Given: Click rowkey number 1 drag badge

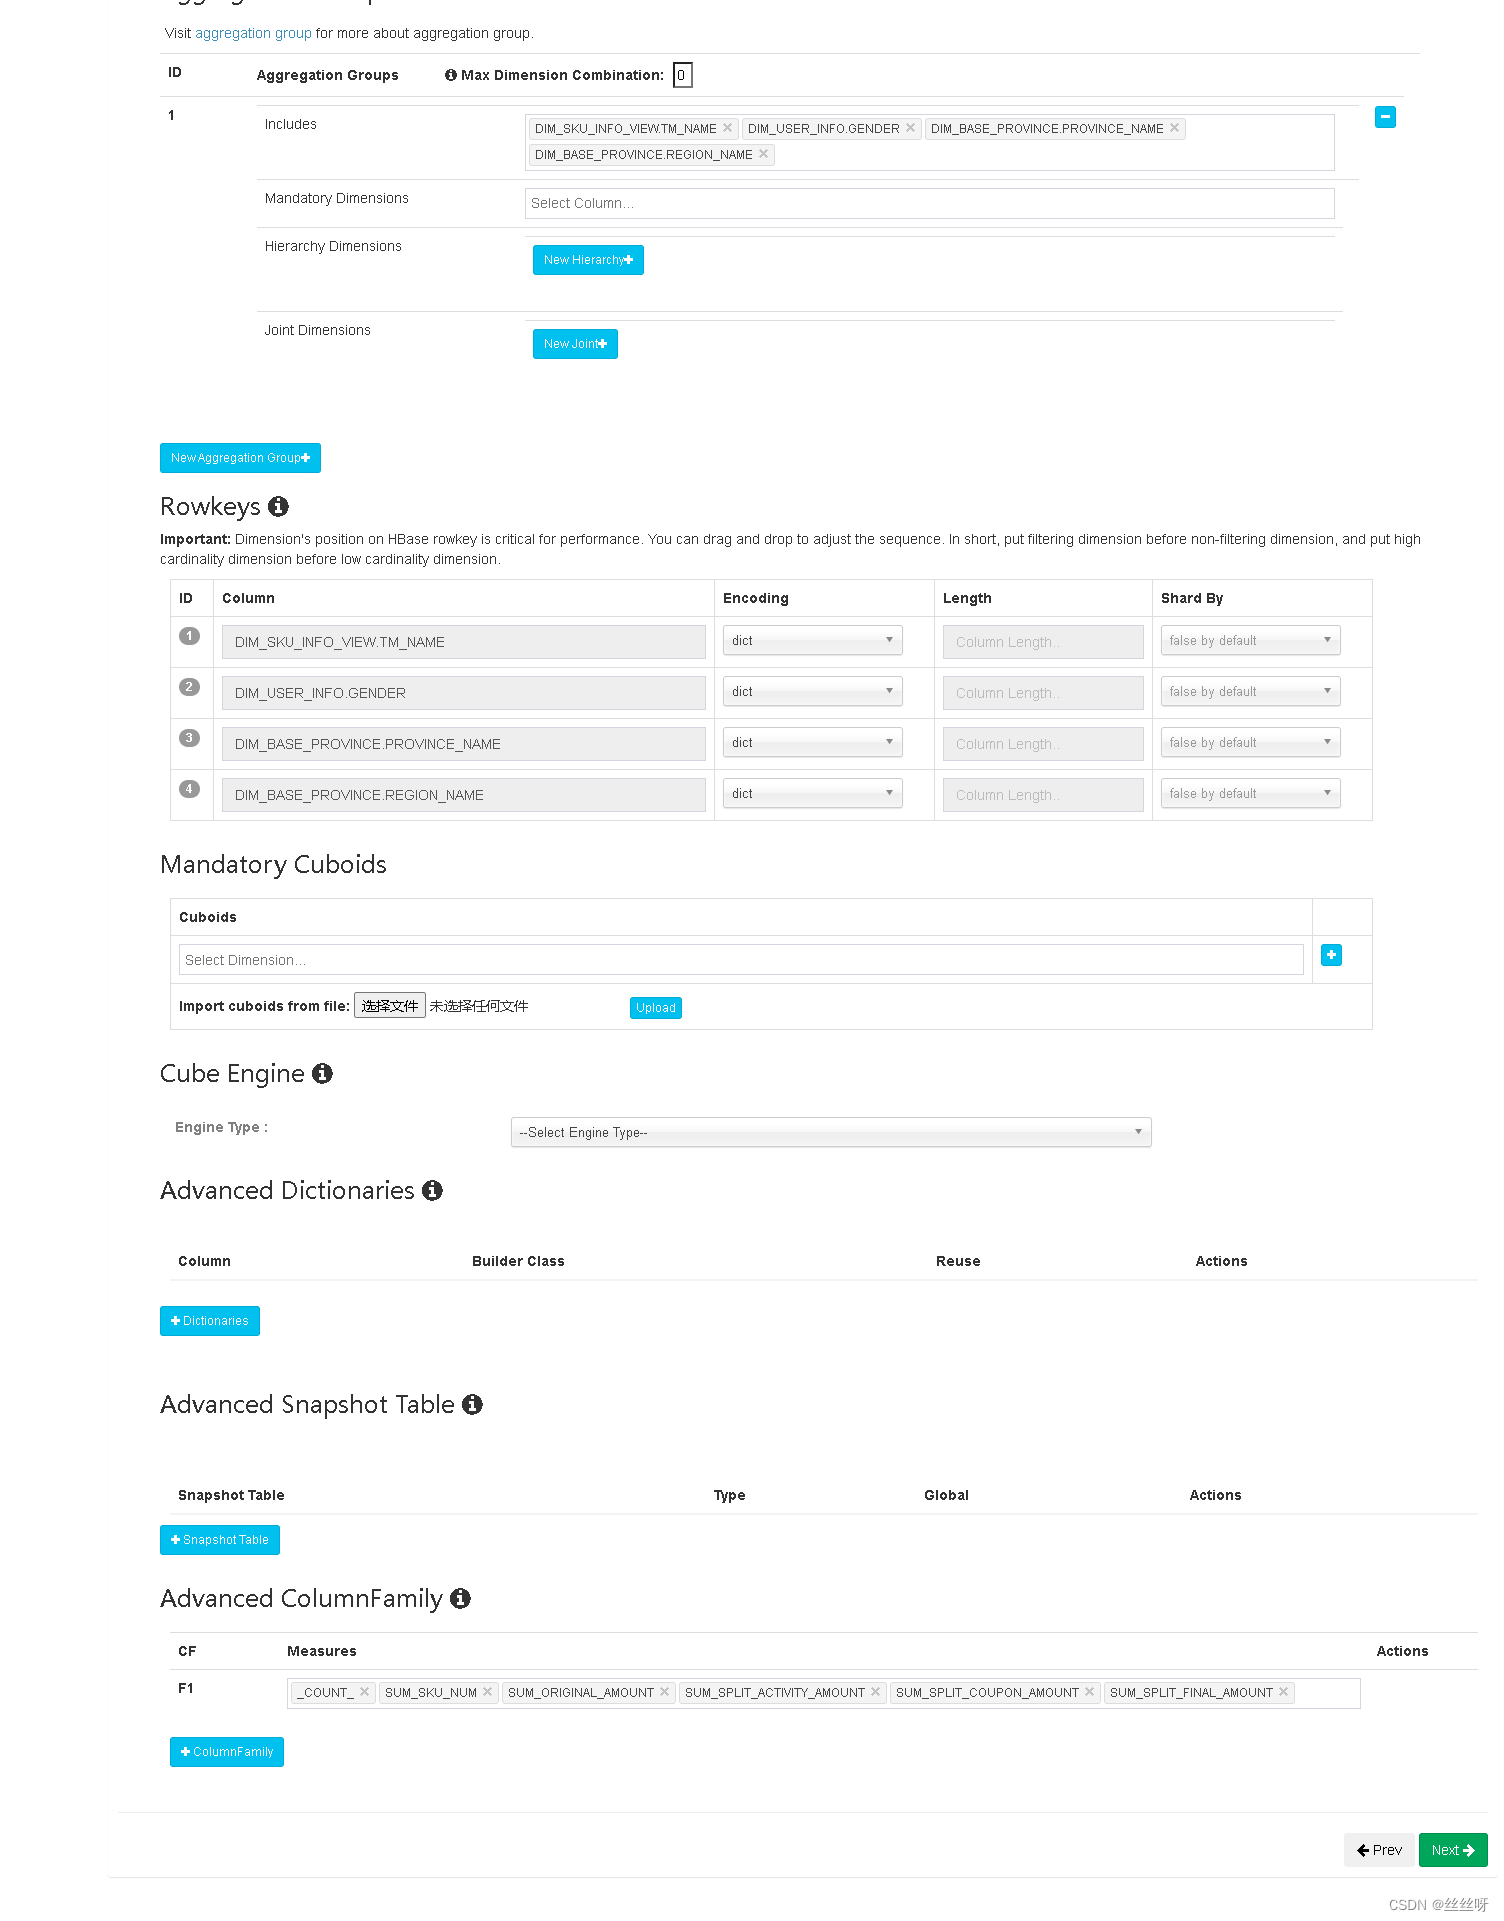Looking at the screenshot, I should [189, 636].
